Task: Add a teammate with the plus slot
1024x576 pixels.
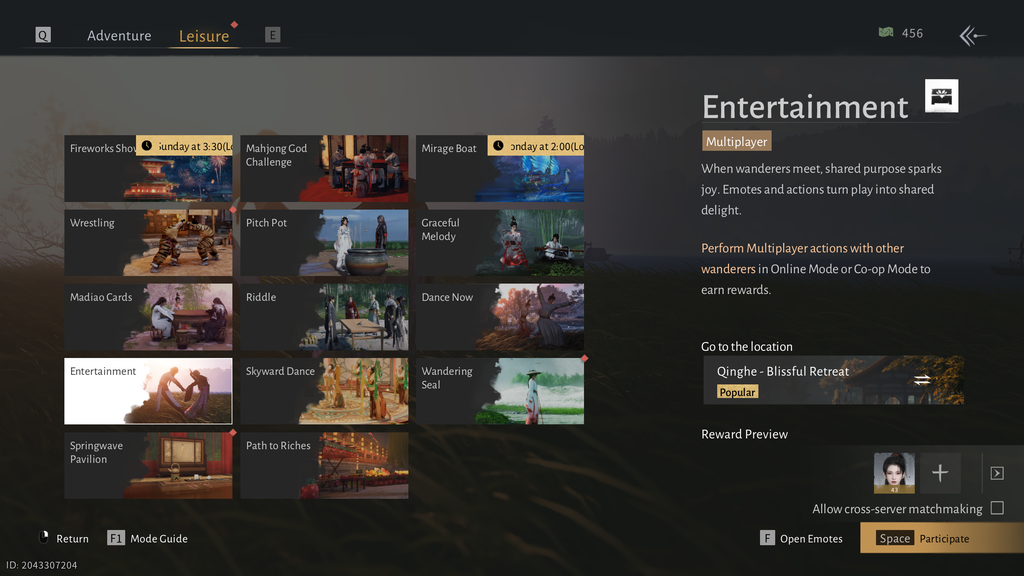Action: [940, 473]
